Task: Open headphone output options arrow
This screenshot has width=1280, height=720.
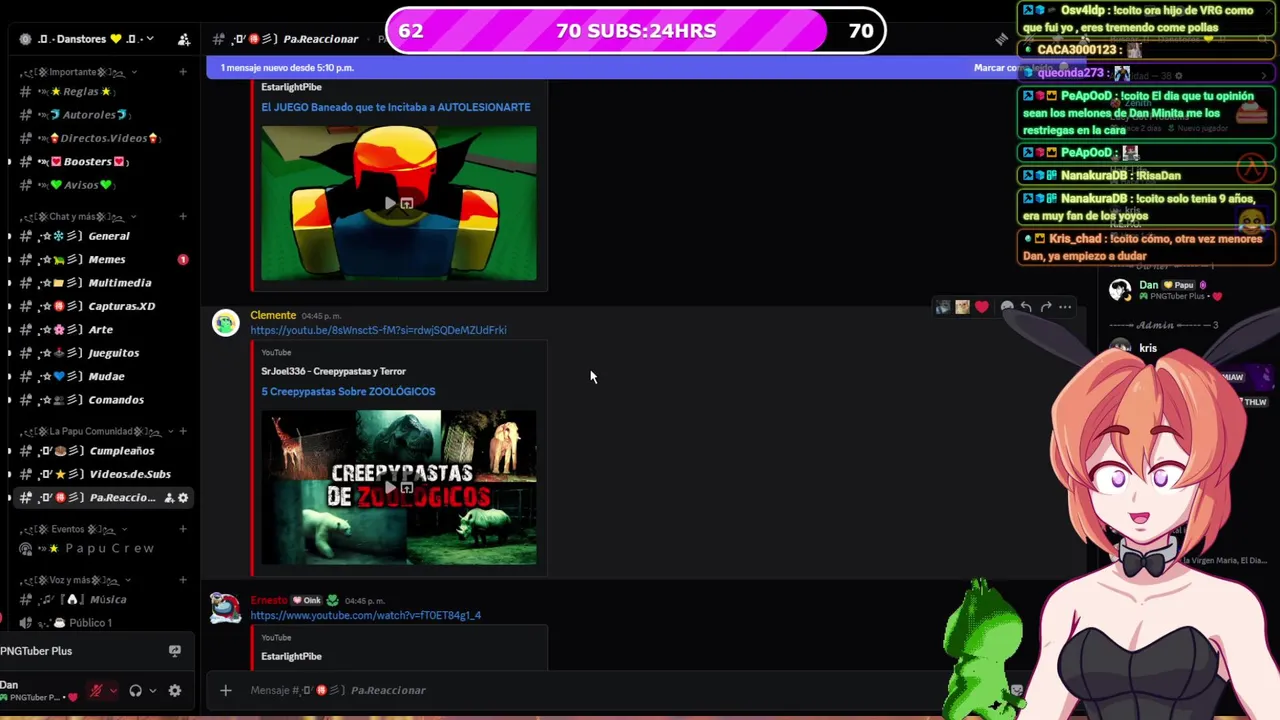Action: pos(152,690)
